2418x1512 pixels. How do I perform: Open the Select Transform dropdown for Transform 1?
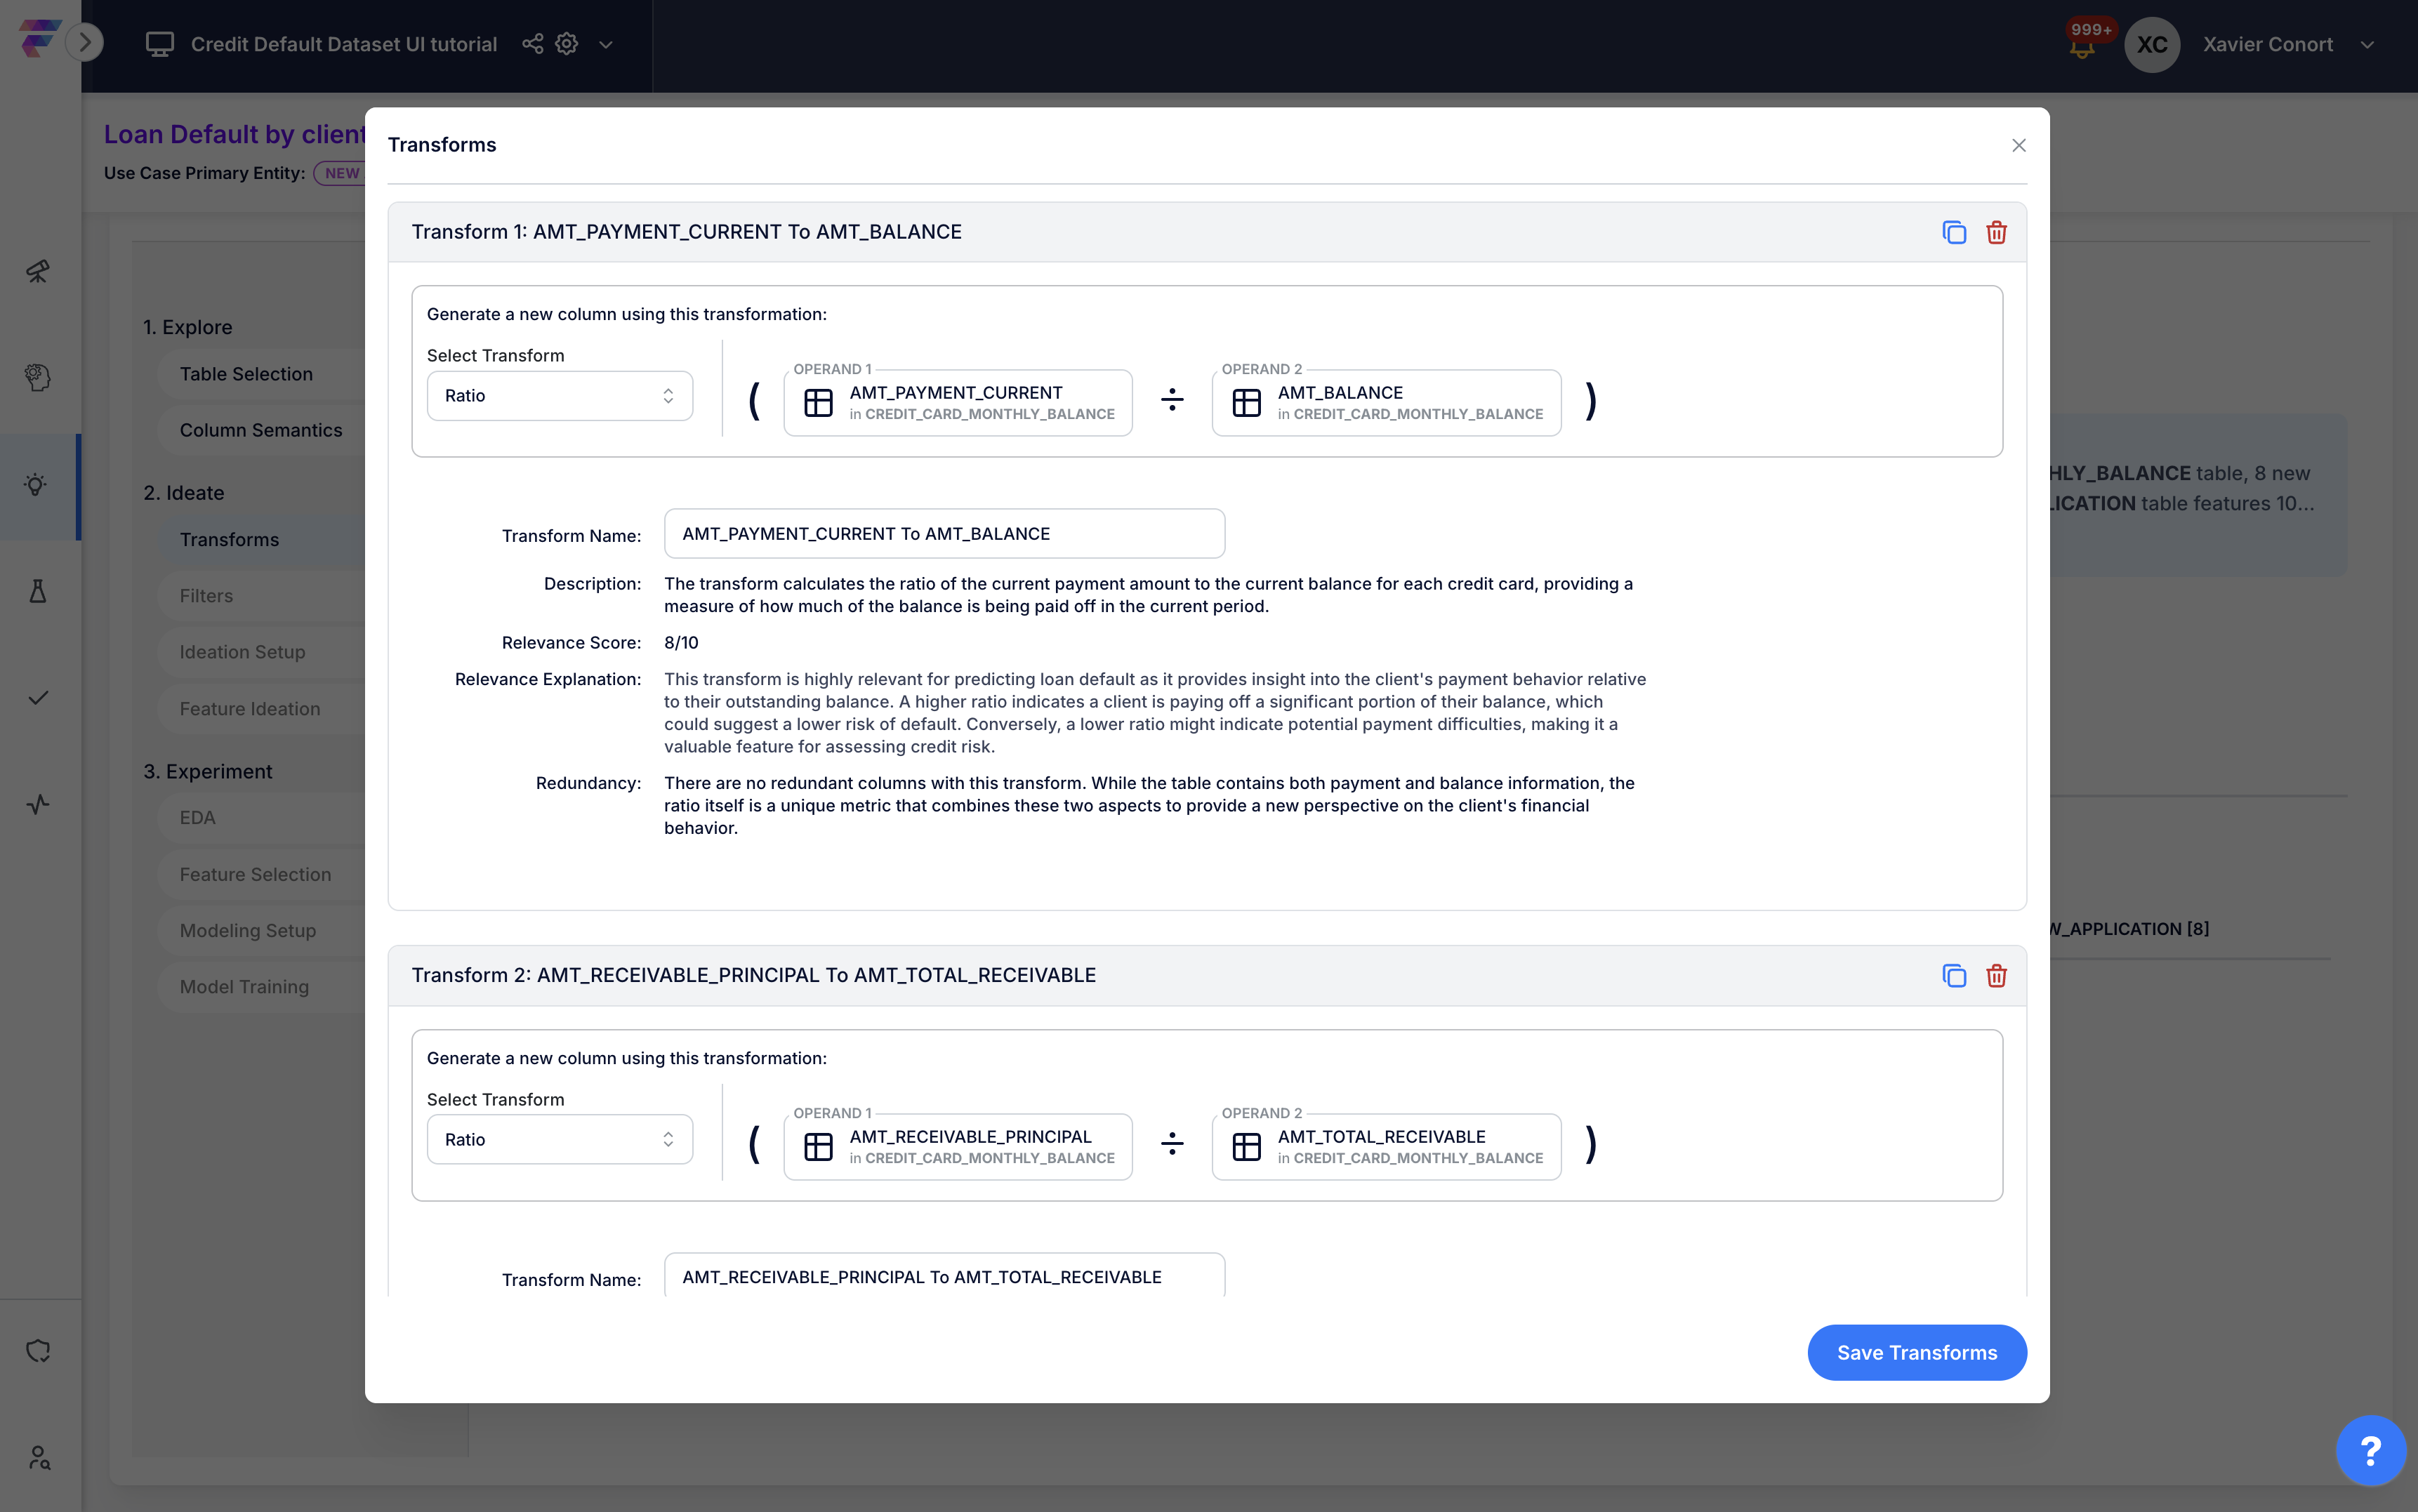(x=559, y=396)
